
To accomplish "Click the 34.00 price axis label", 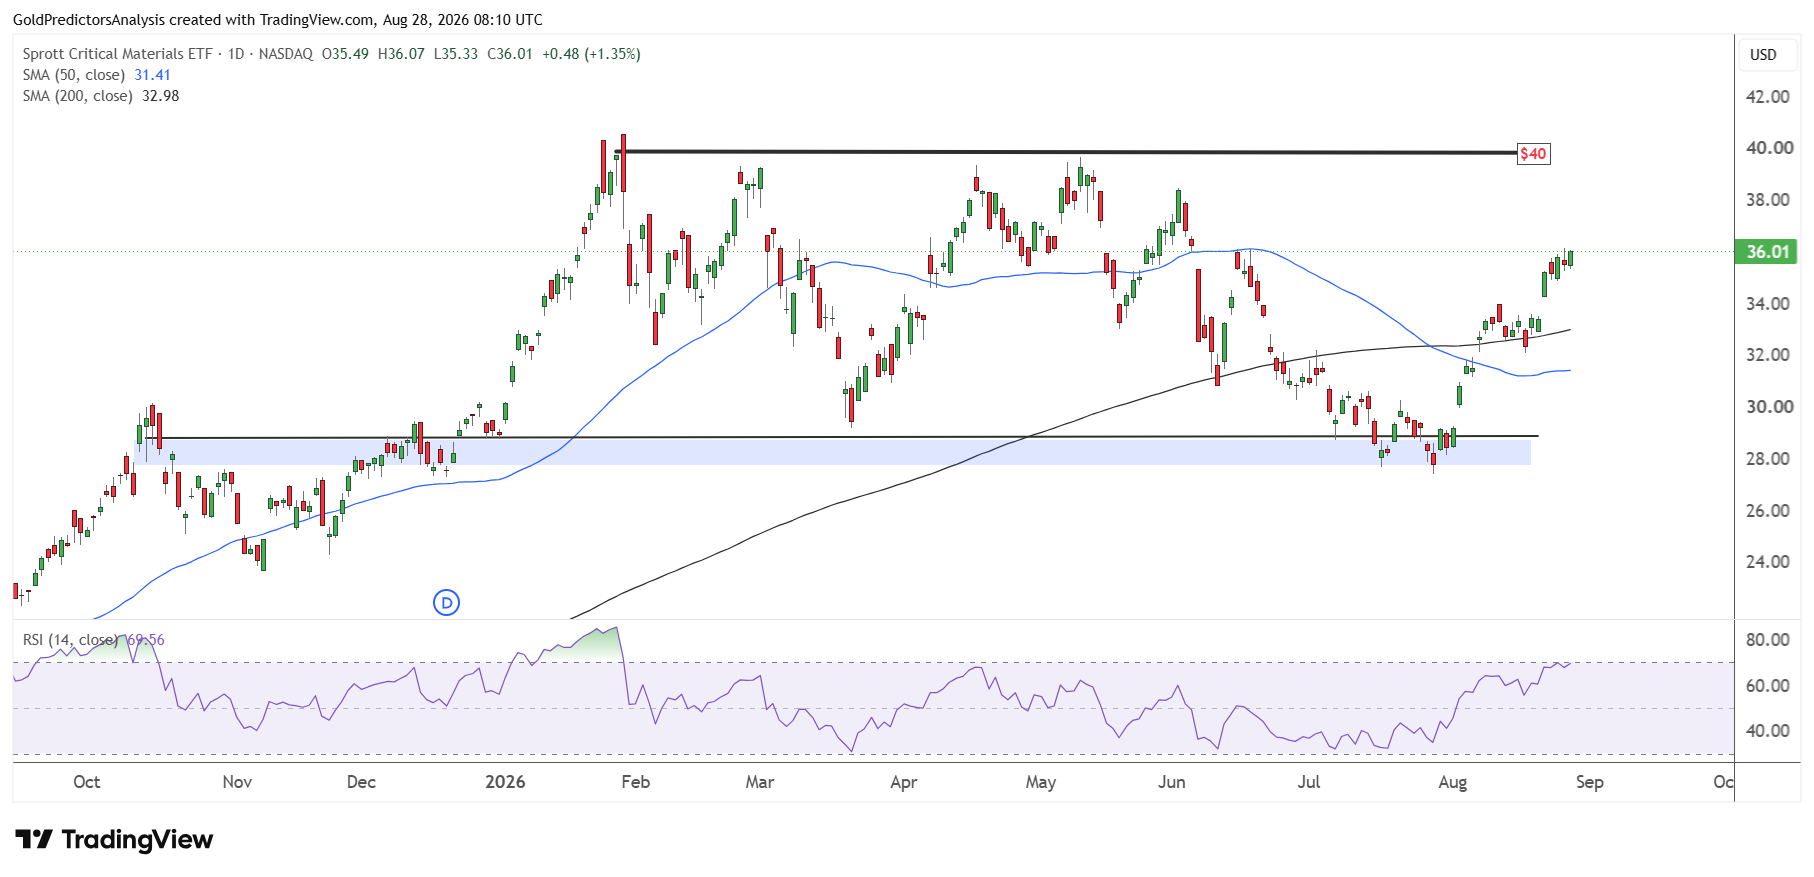I will [1767, 304].
